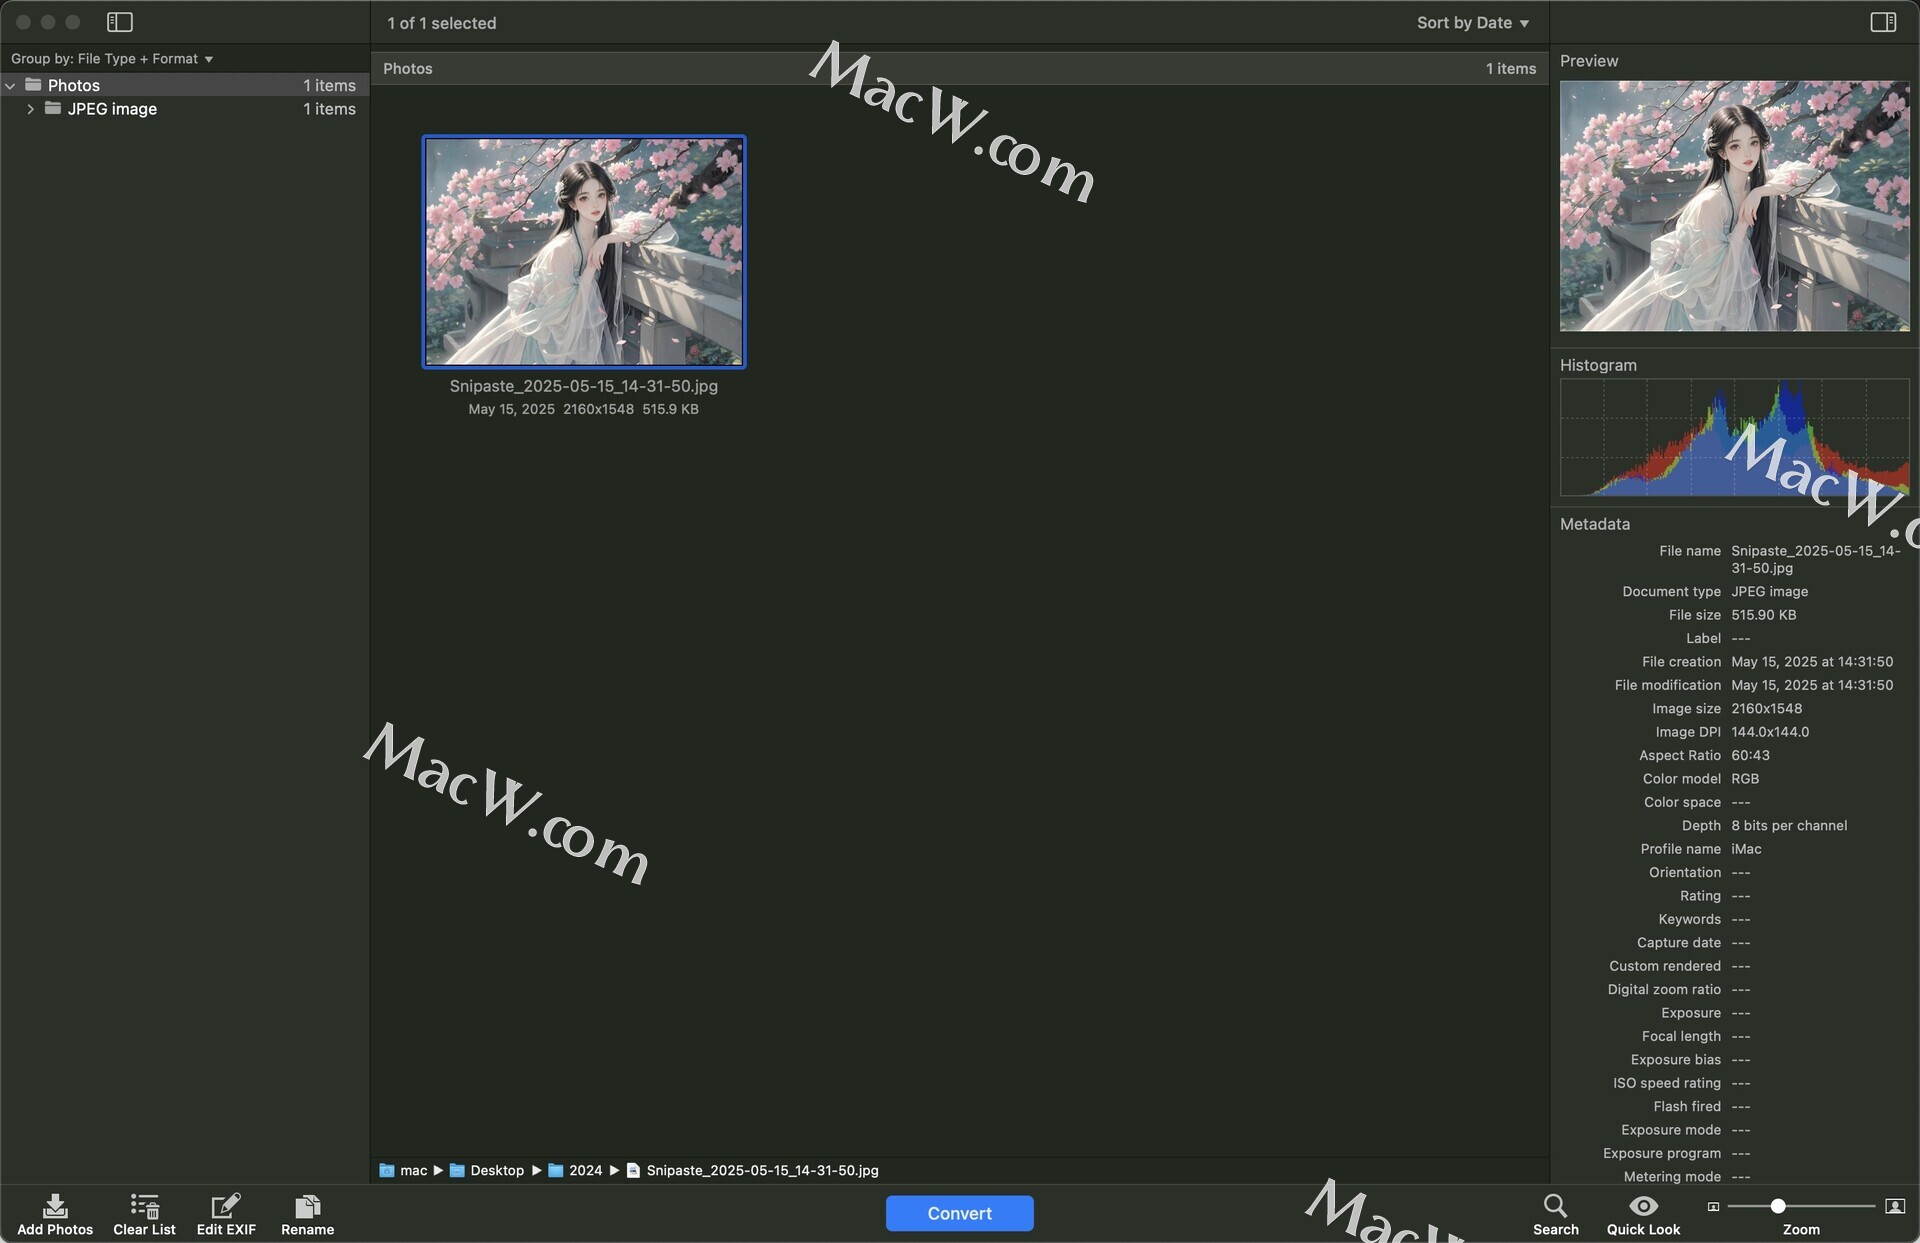Click the Color model value RGB

click(x=1745, y=778)
